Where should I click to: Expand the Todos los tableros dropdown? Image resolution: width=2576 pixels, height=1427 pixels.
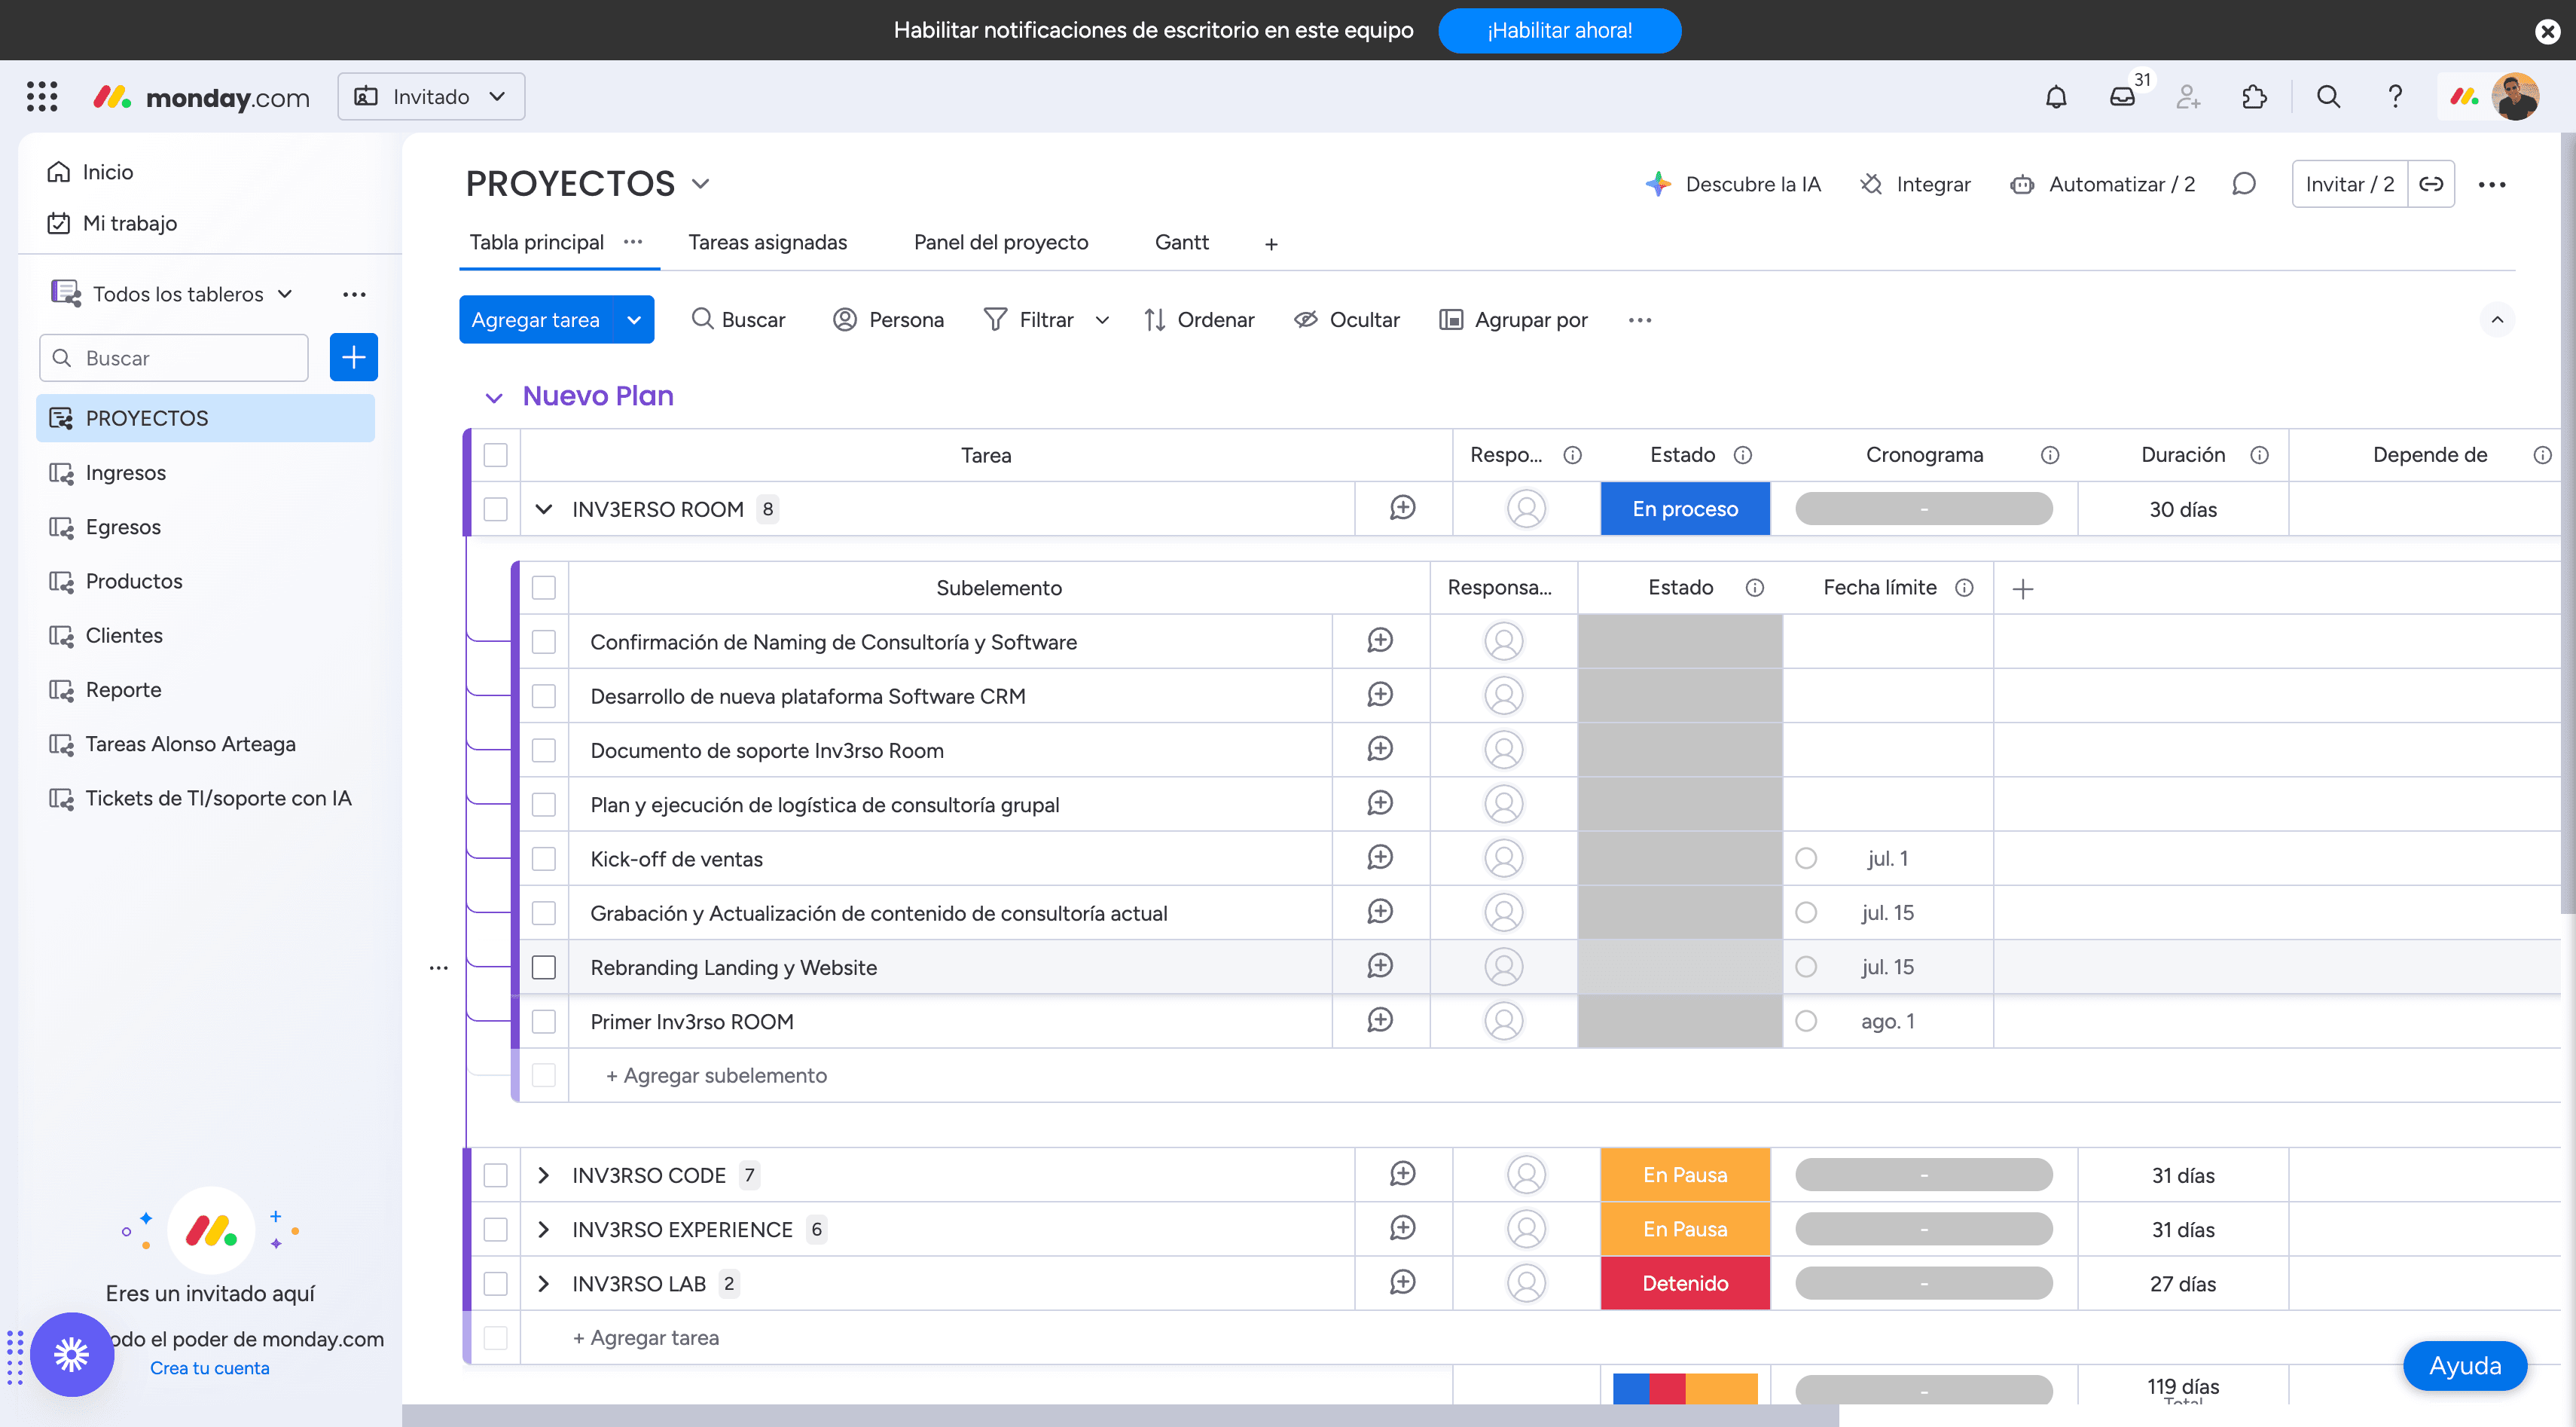(x=285, y=294)
